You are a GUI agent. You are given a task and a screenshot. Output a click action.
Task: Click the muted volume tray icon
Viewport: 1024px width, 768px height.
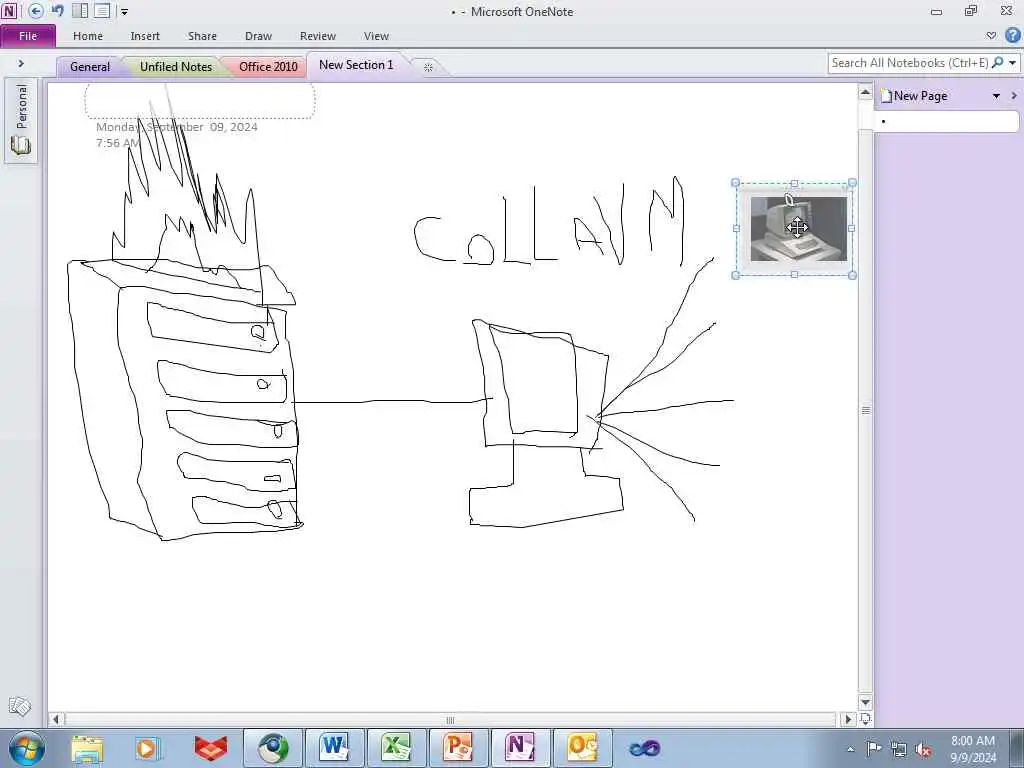(923, 749)
